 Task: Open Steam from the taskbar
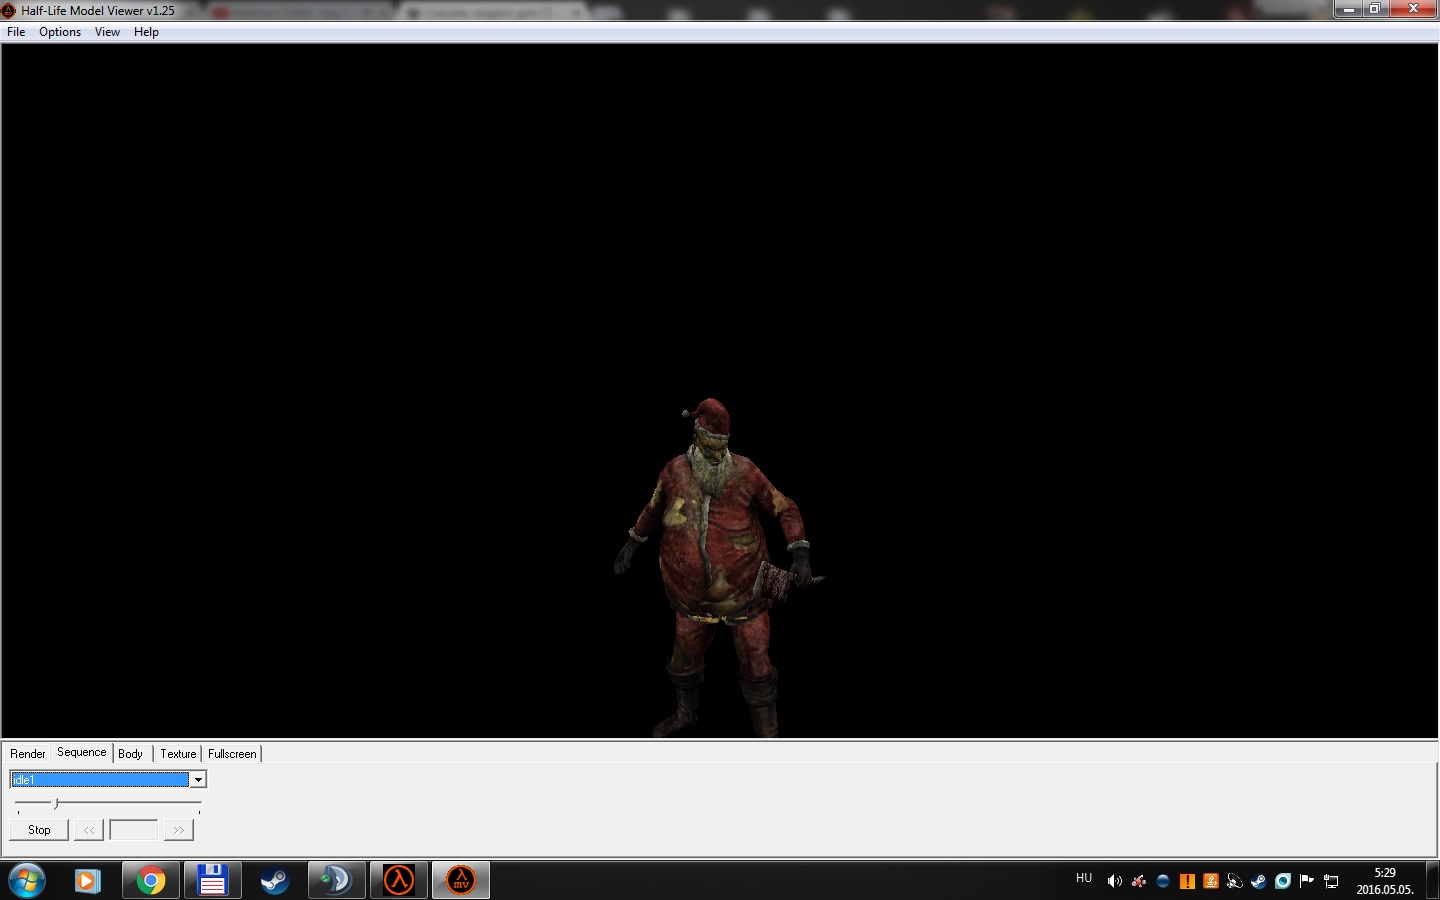click(274, 881)
